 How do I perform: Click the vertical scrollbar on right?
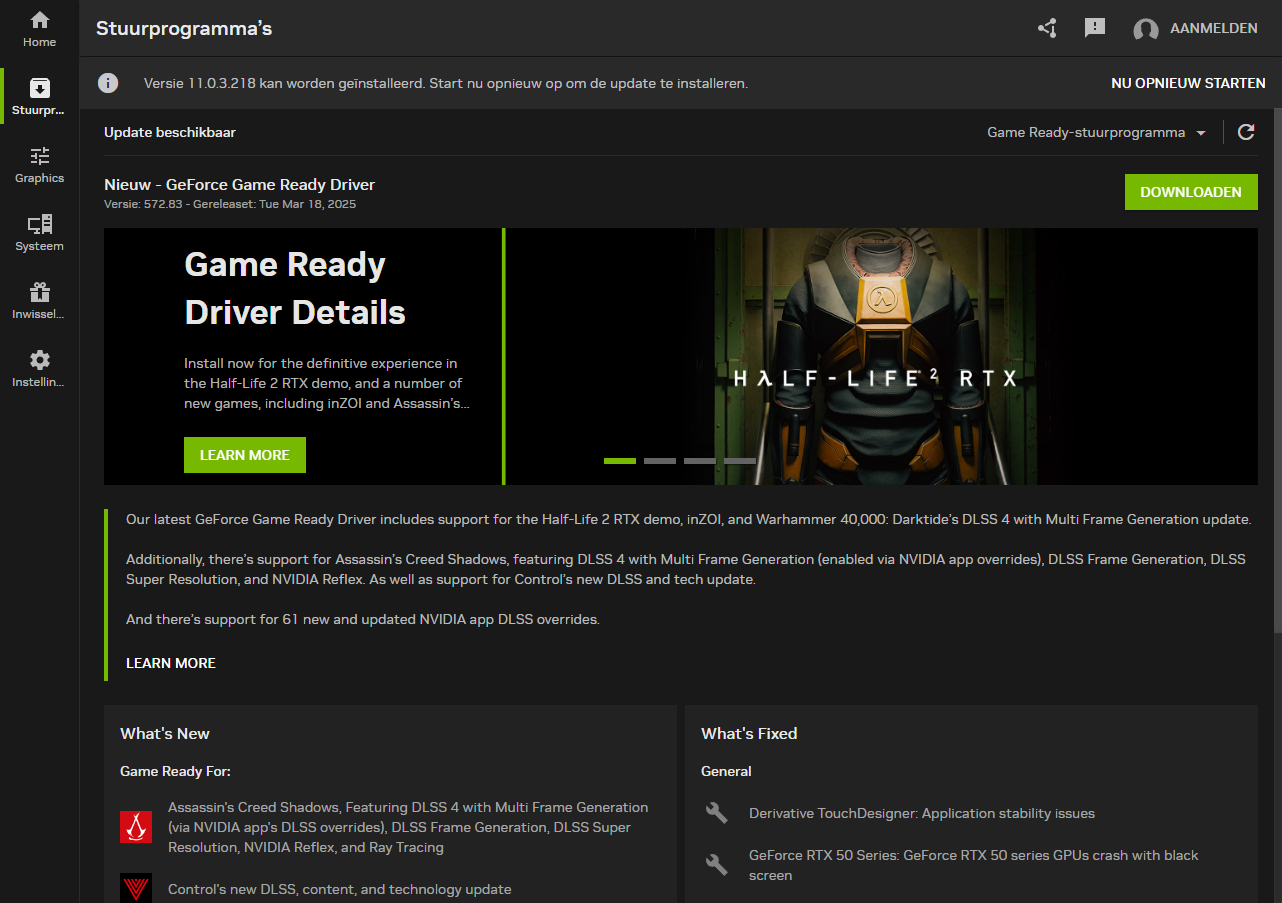(1277, 370)
